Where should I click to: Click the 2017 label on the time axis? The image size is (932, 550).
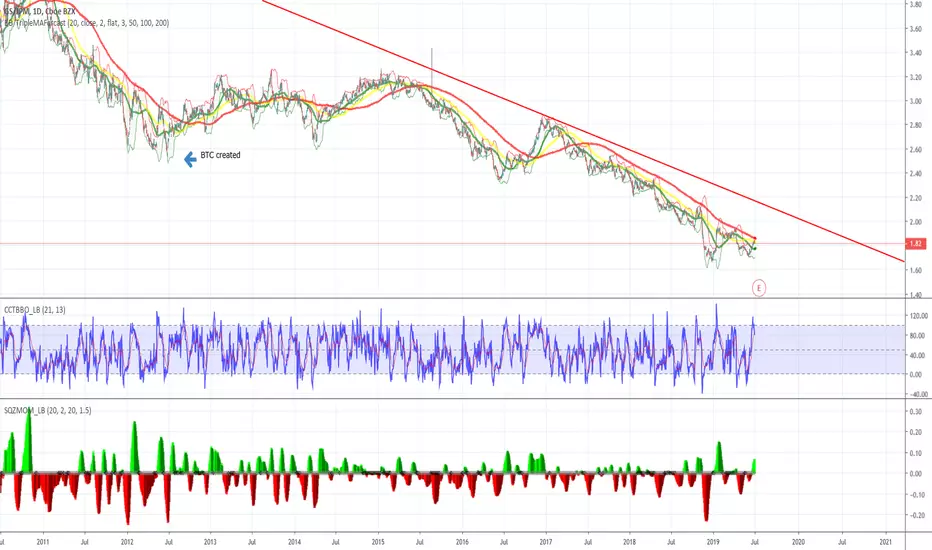pyautogui.click(x=546, y=542)
